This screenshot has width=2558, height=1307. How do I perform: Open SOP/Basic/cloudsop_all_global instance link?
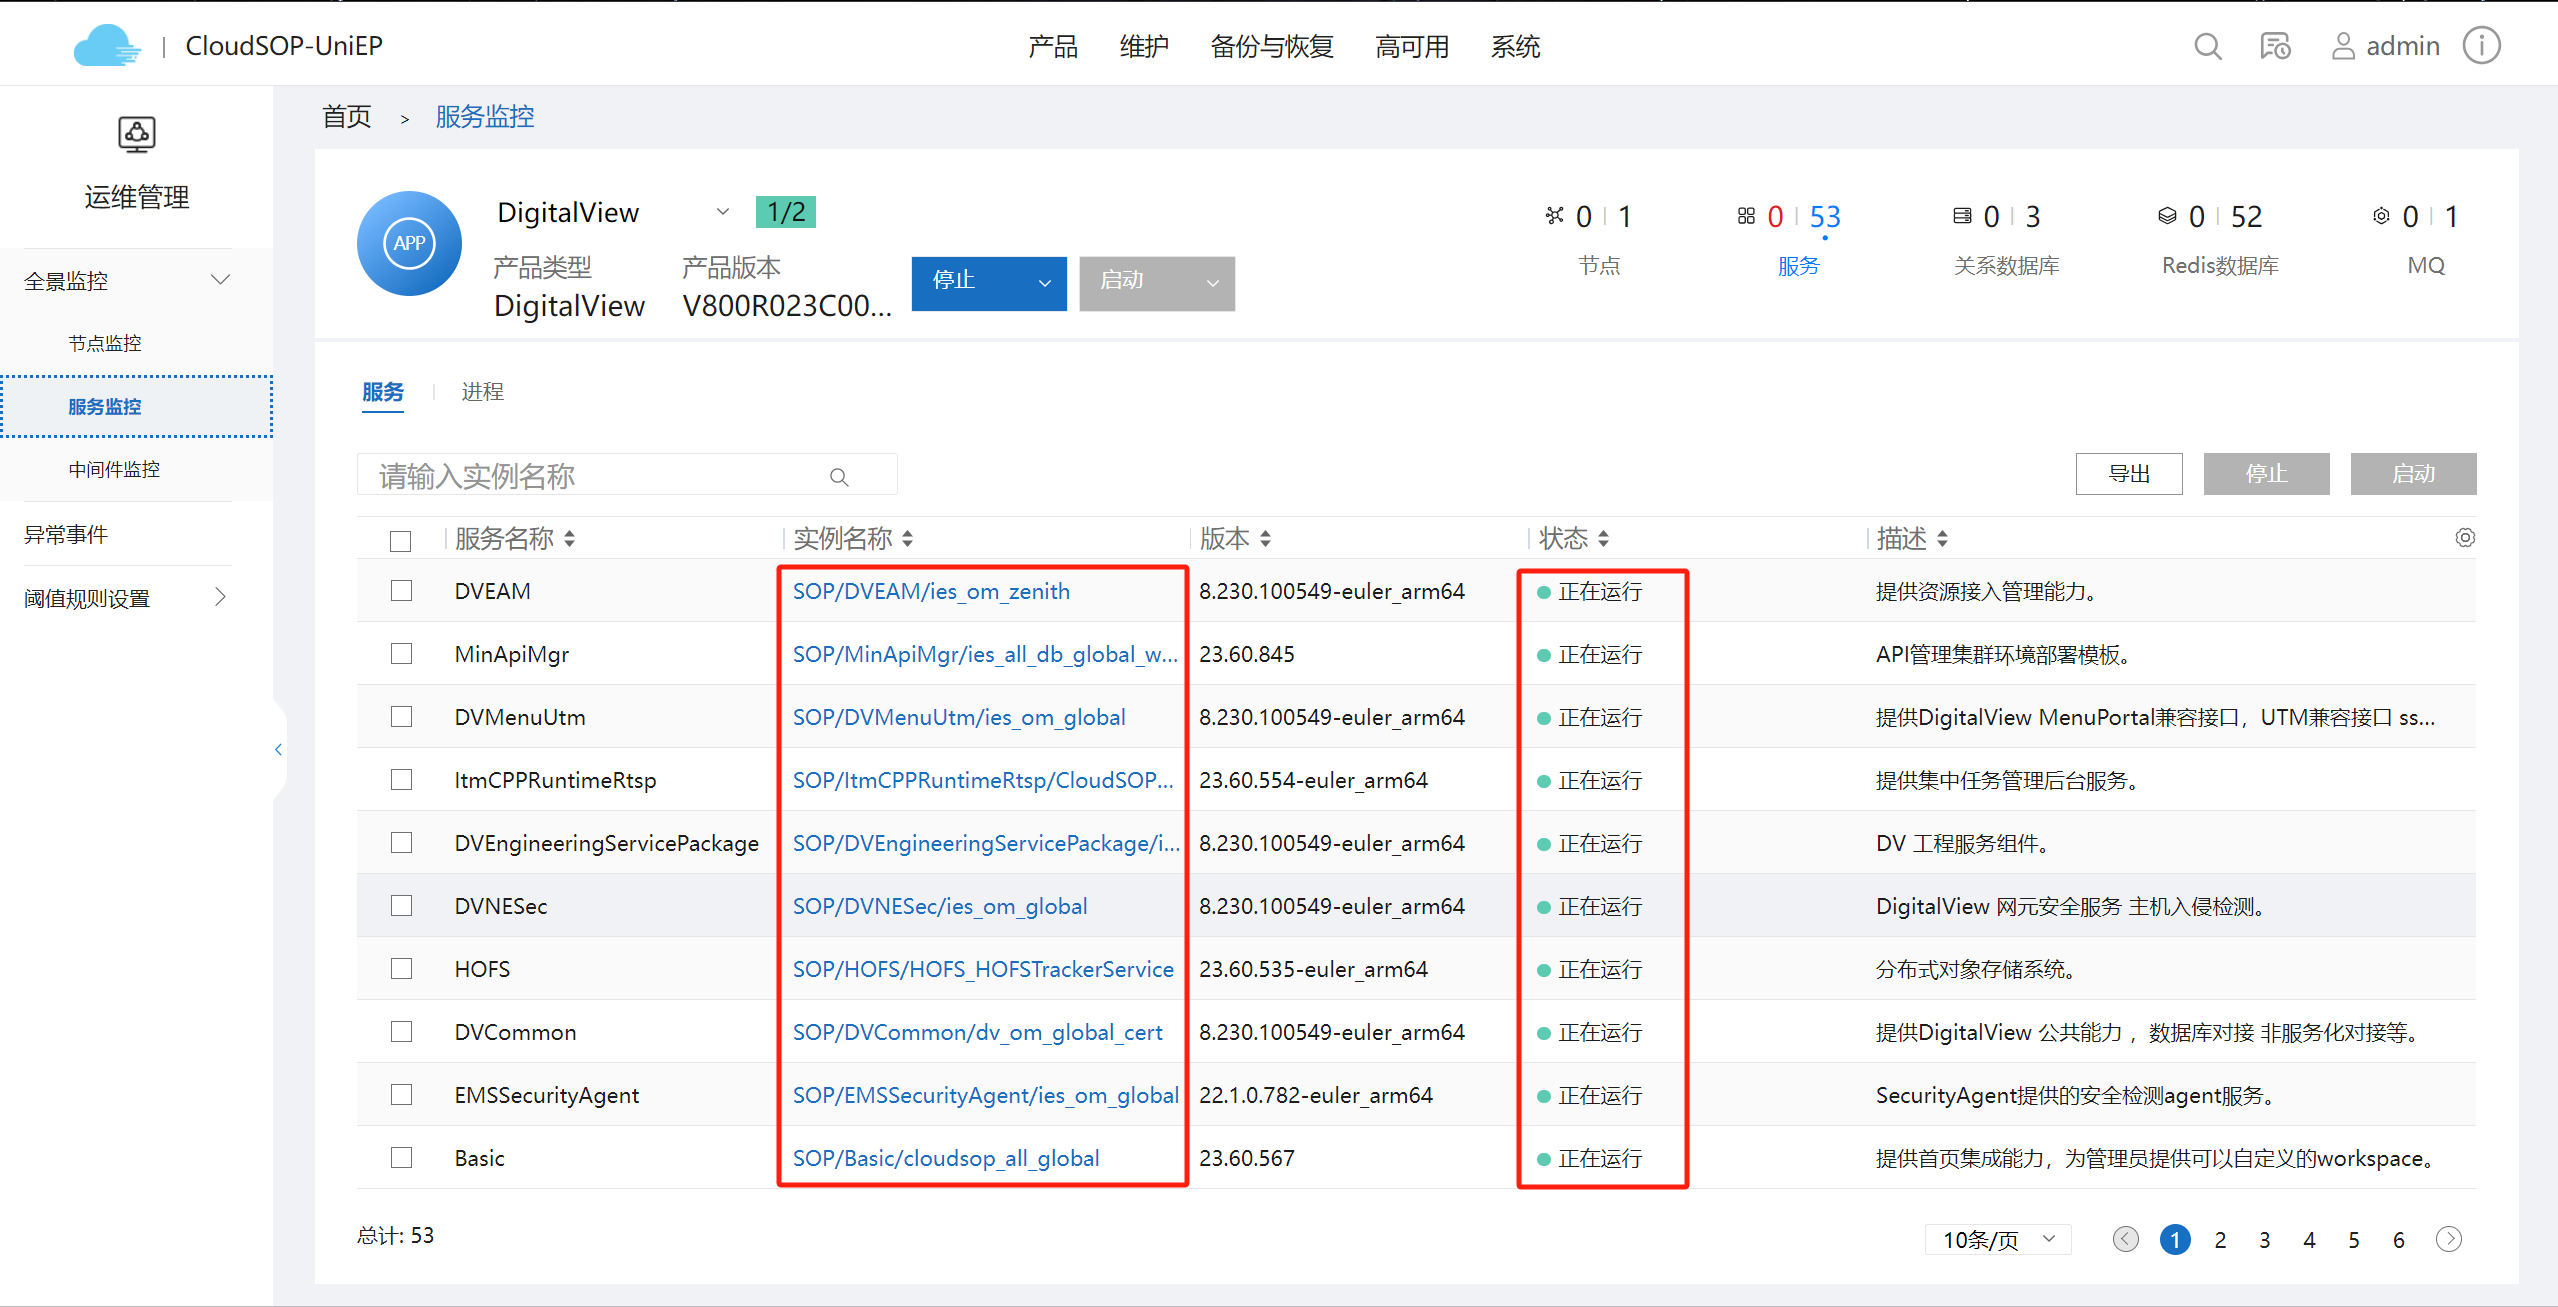(x=946, y=1158)
